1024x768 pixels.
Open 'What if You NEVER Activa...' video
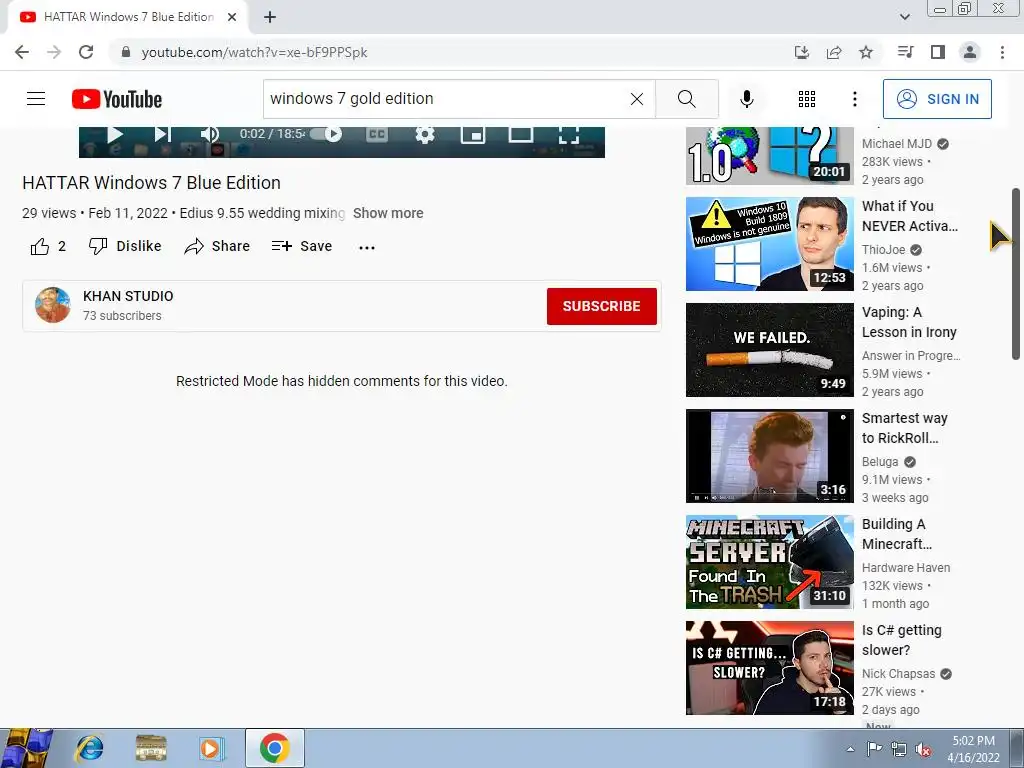[910, 216]
